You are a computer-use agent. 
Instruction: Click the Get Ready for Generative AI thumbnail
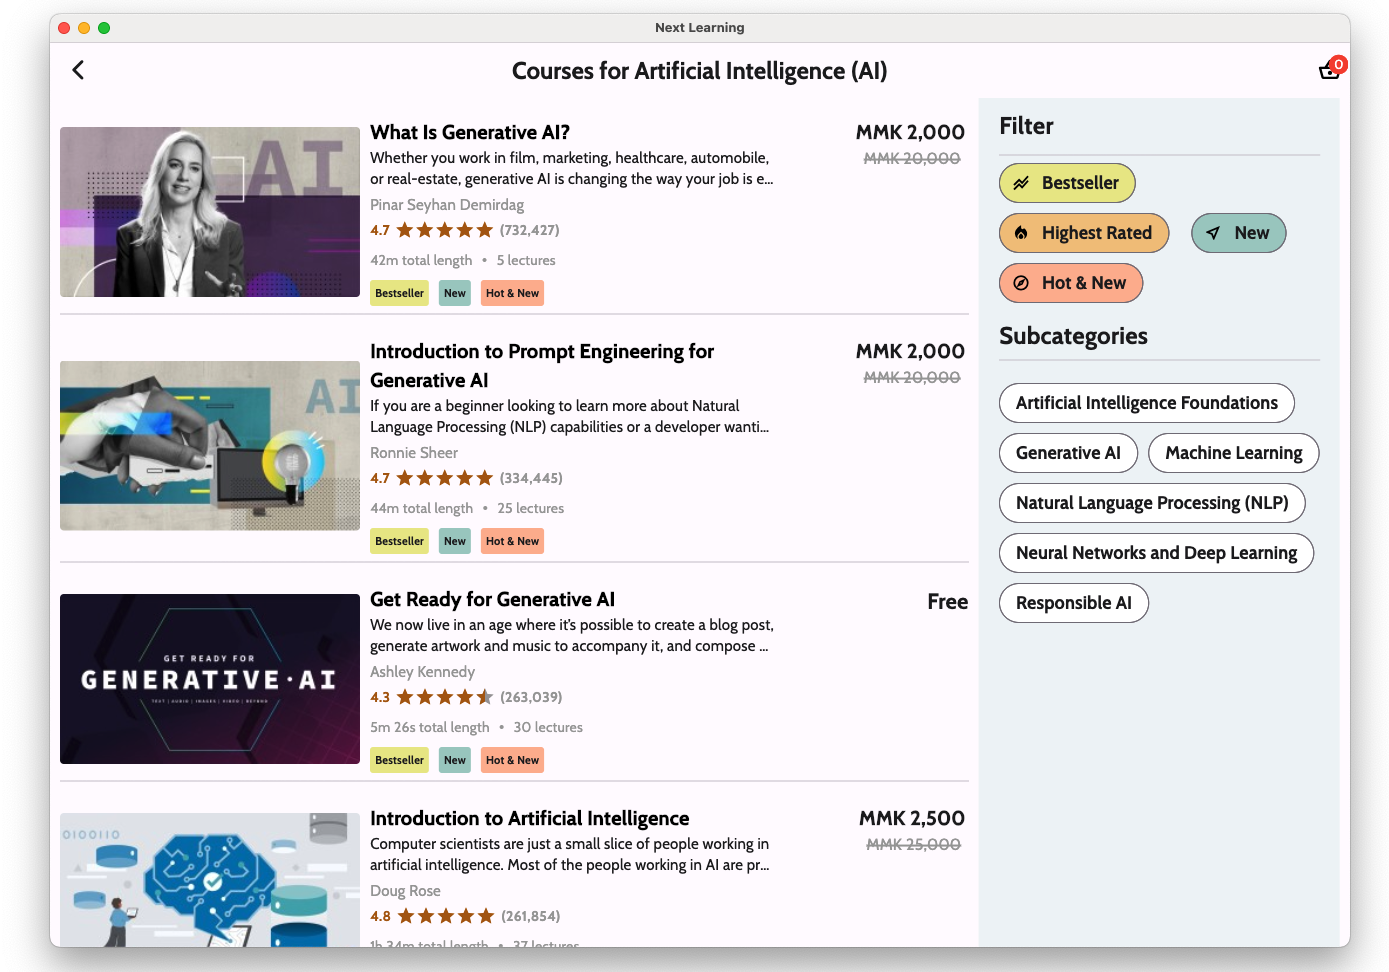pos(210,679)
